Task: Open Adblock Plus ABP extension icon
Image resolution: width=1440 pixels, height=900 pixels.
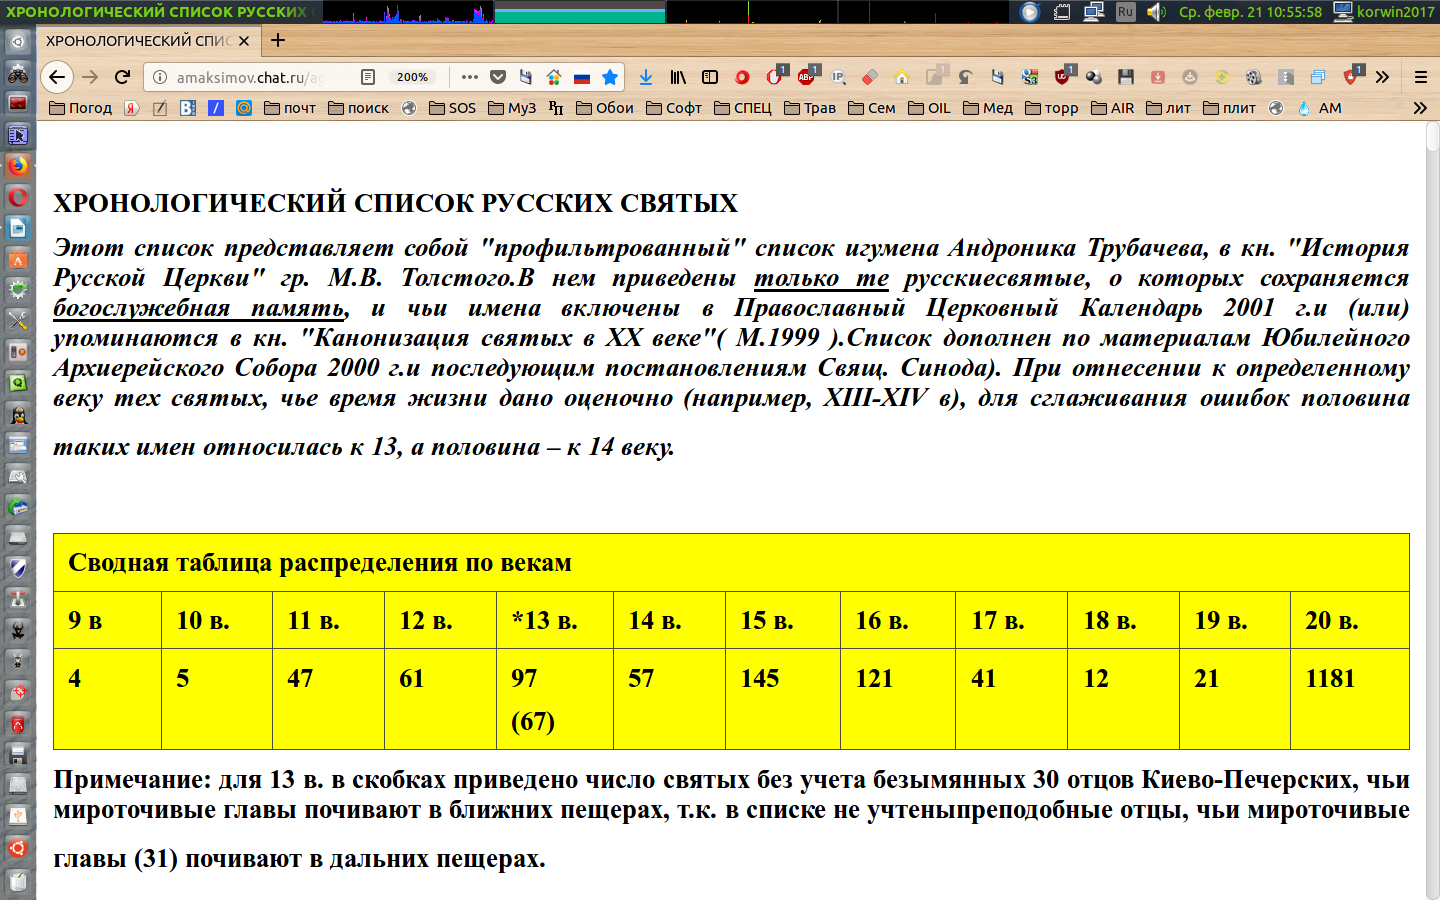Action: (806, 77)
